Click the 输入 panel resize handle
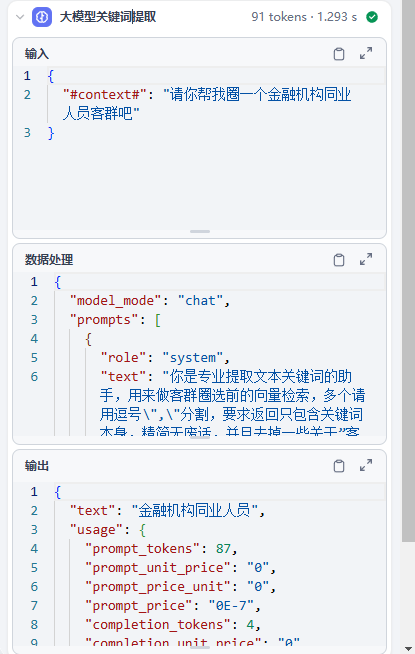 pos(200,231)
